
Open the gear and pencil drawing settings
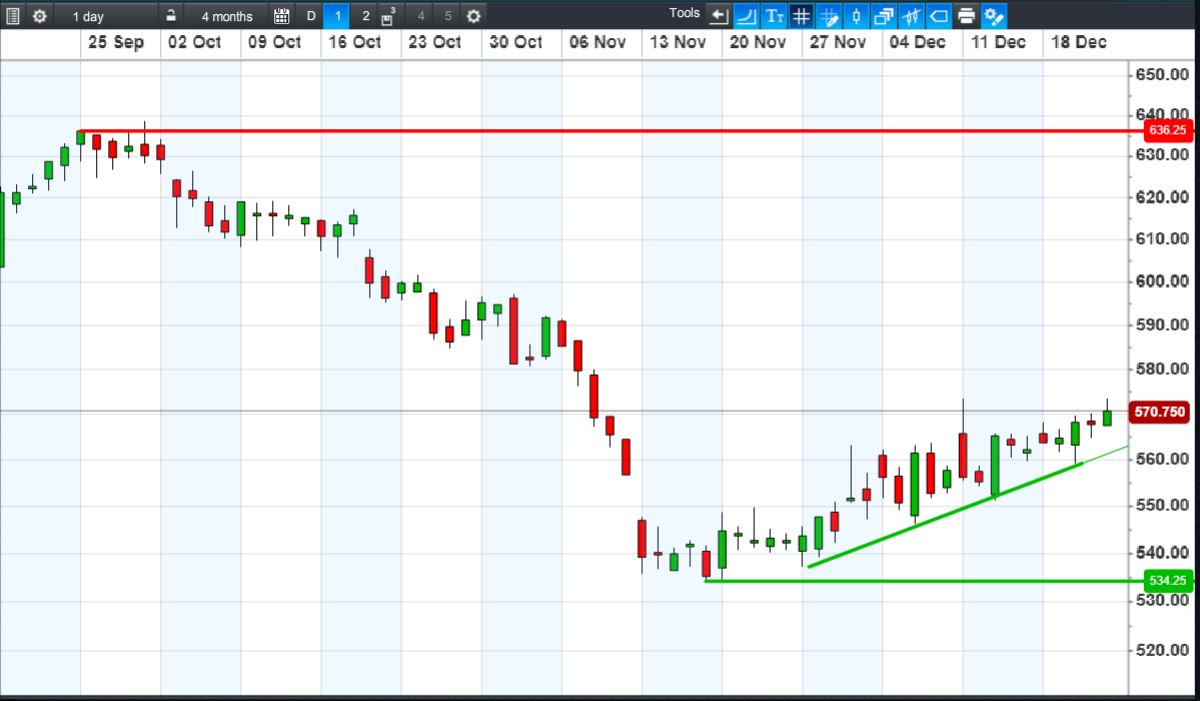click(x=993, y=16)
